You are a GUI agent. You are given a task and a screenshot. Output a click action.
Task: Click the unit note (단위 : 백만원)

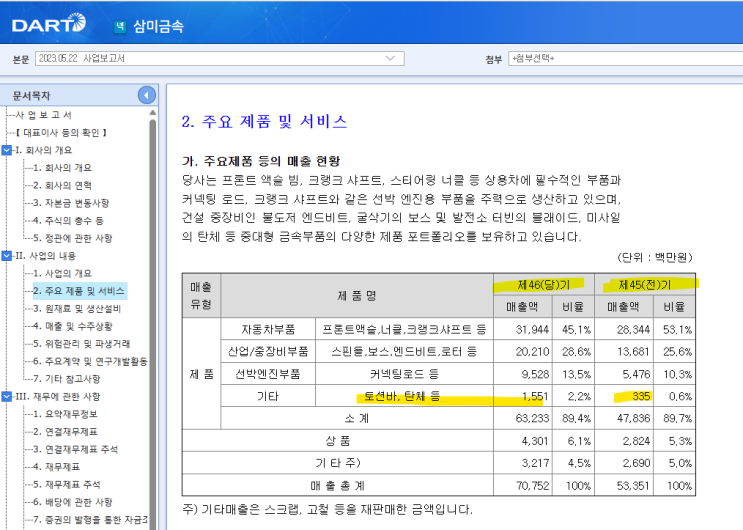point(655,257)
